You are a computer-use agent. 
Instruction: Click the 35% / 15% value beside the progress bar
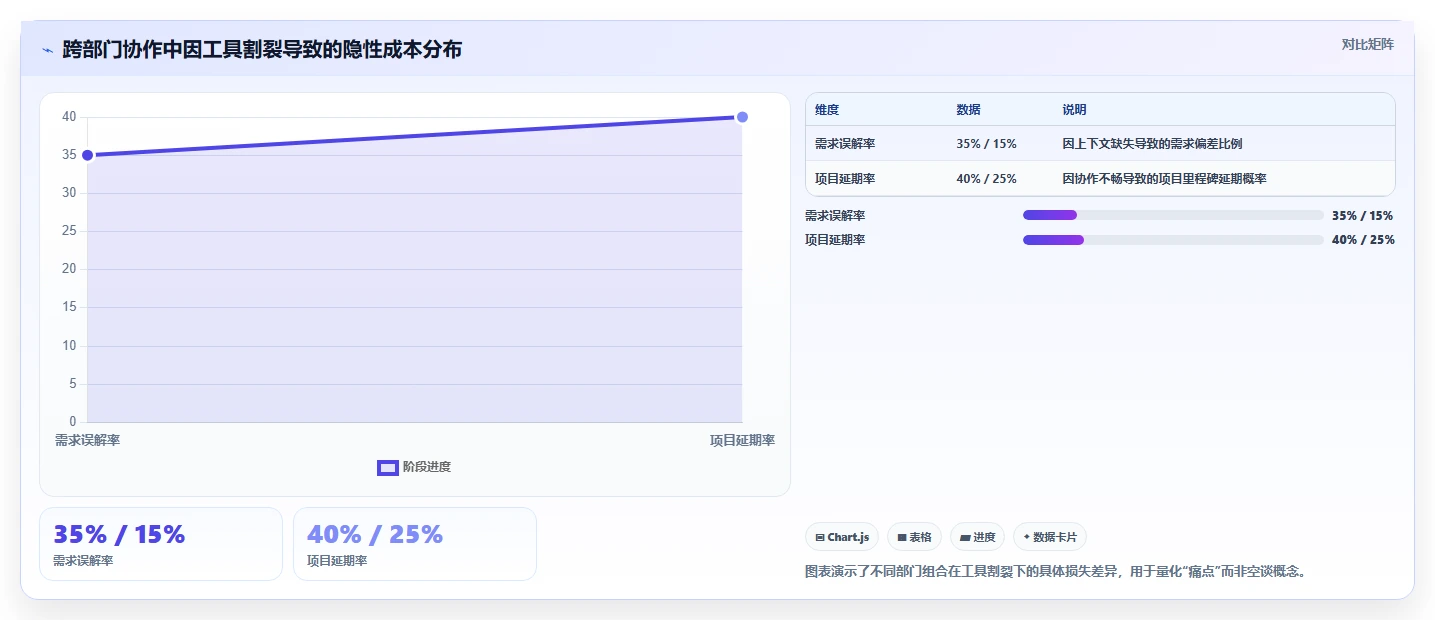tap(1362, 216)
